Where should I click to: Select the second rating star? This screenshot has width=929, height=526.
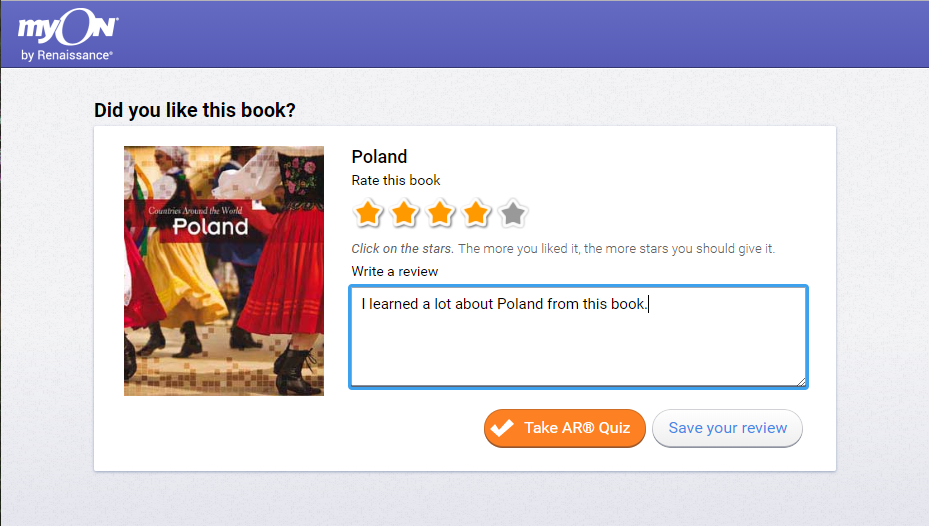point(404,213)
